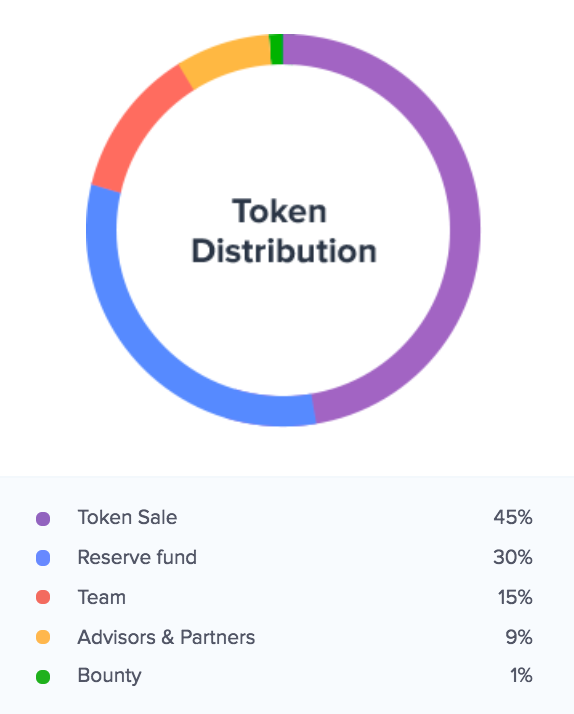Click the red Team legend dot
The width and height of the screenshot is (574, 714).
click(x=43, y=597)
